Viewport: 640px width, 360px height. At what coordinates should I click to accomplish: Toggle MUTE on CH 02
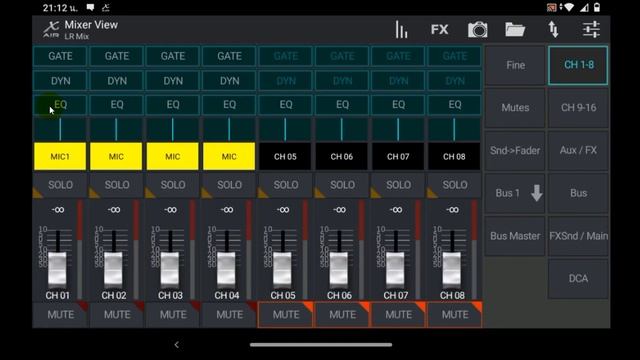[x=117, y=315]
